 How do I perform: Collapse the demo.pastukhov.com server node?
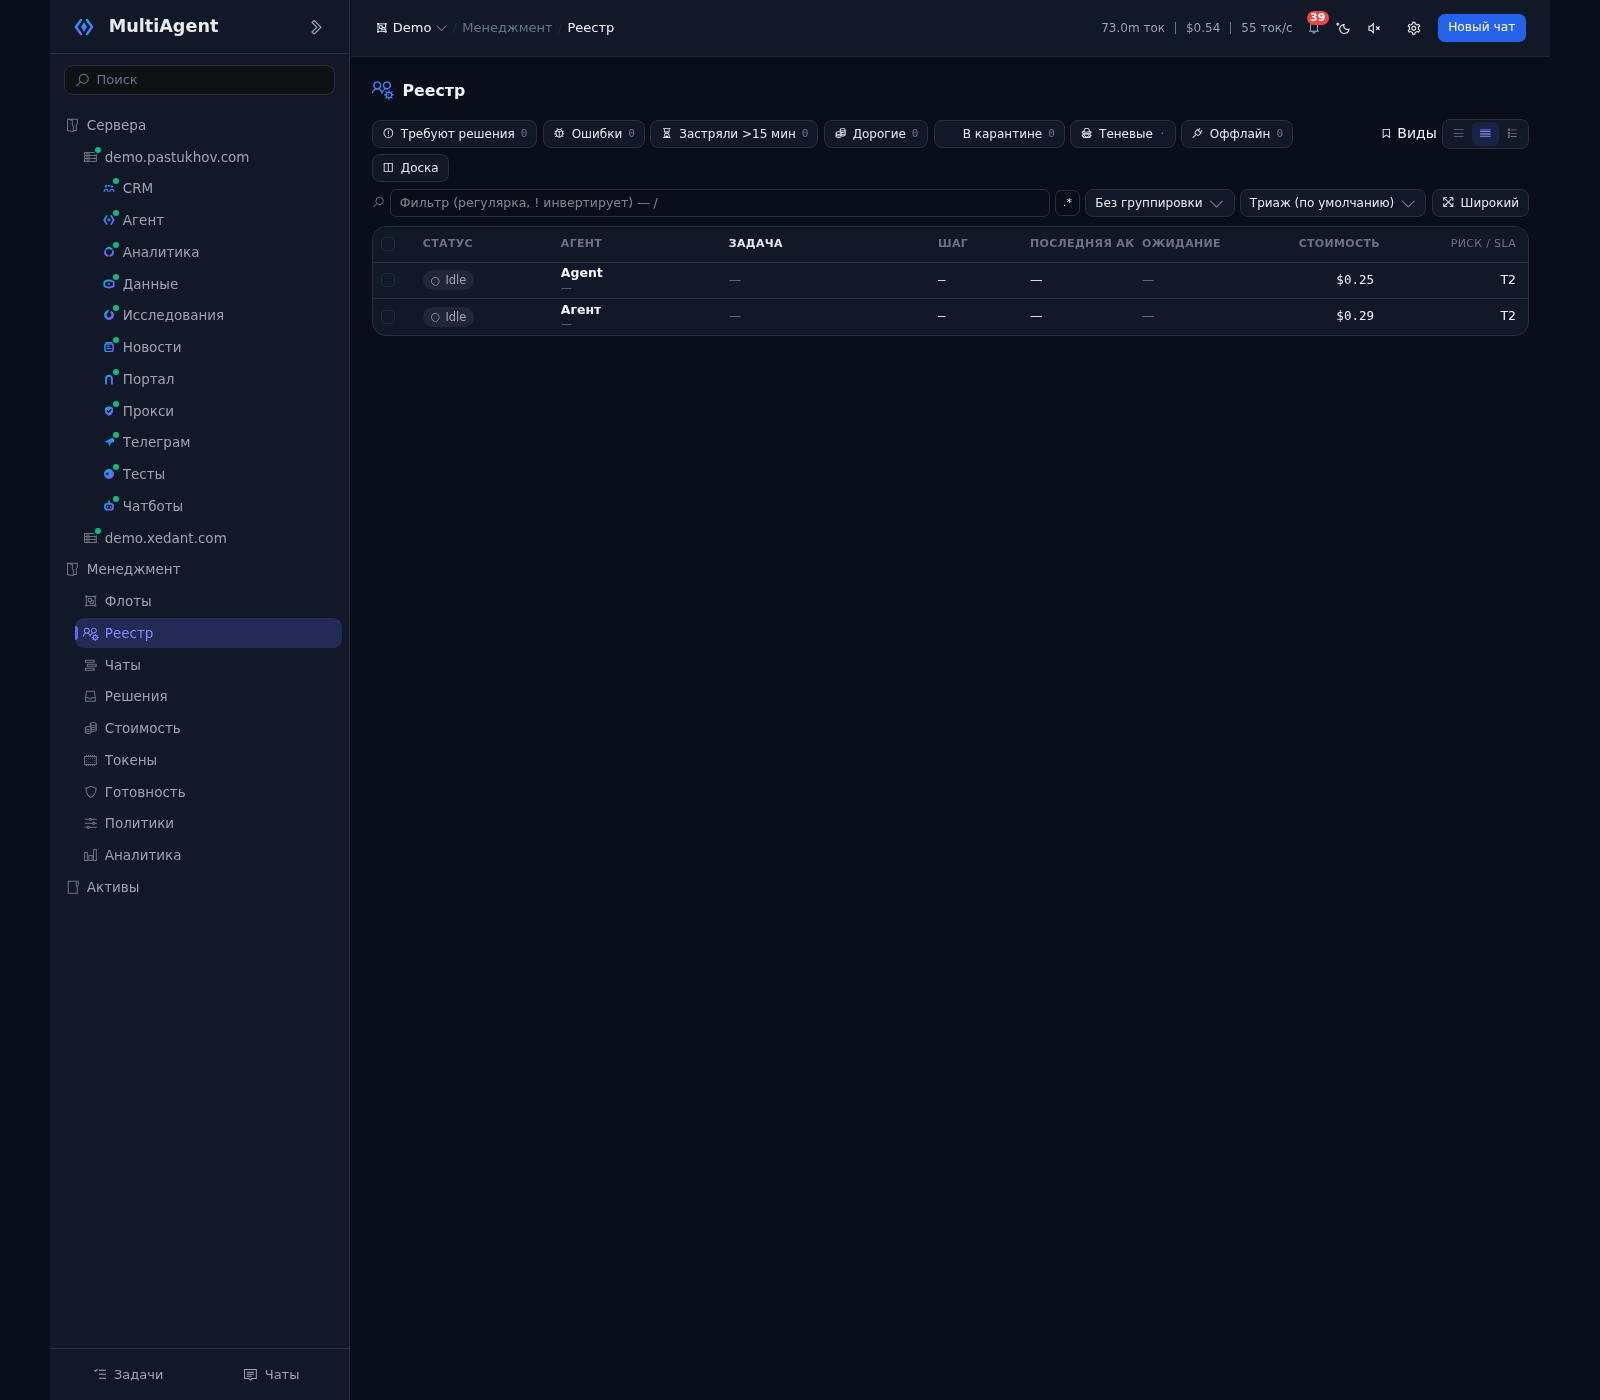[208, 157]
